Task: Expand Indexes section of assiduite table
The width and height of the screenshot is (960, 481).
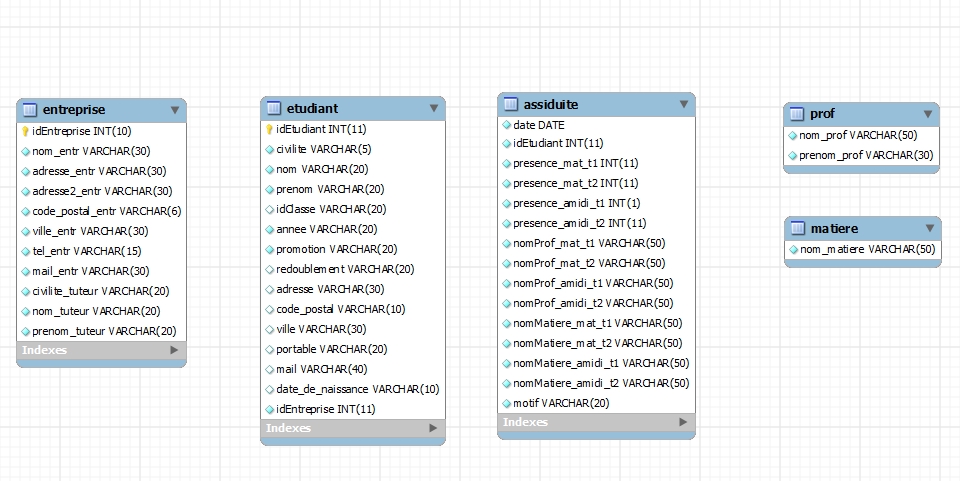Action: (683, 422)
